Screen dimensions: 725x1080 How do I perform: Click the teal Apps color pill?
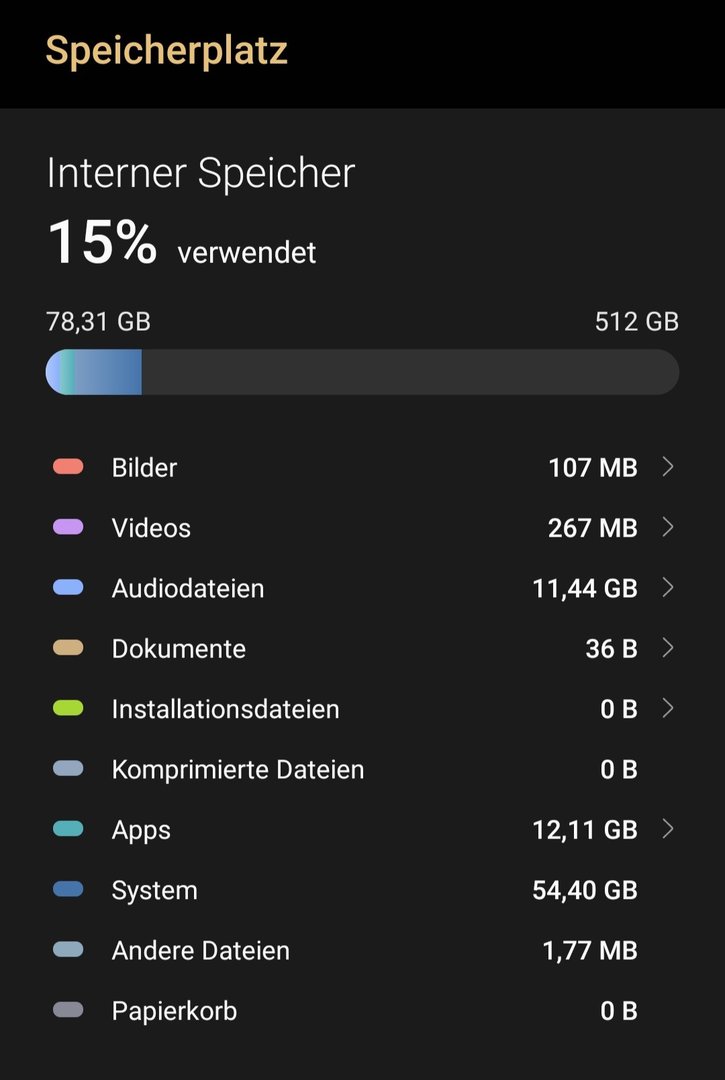68,829
